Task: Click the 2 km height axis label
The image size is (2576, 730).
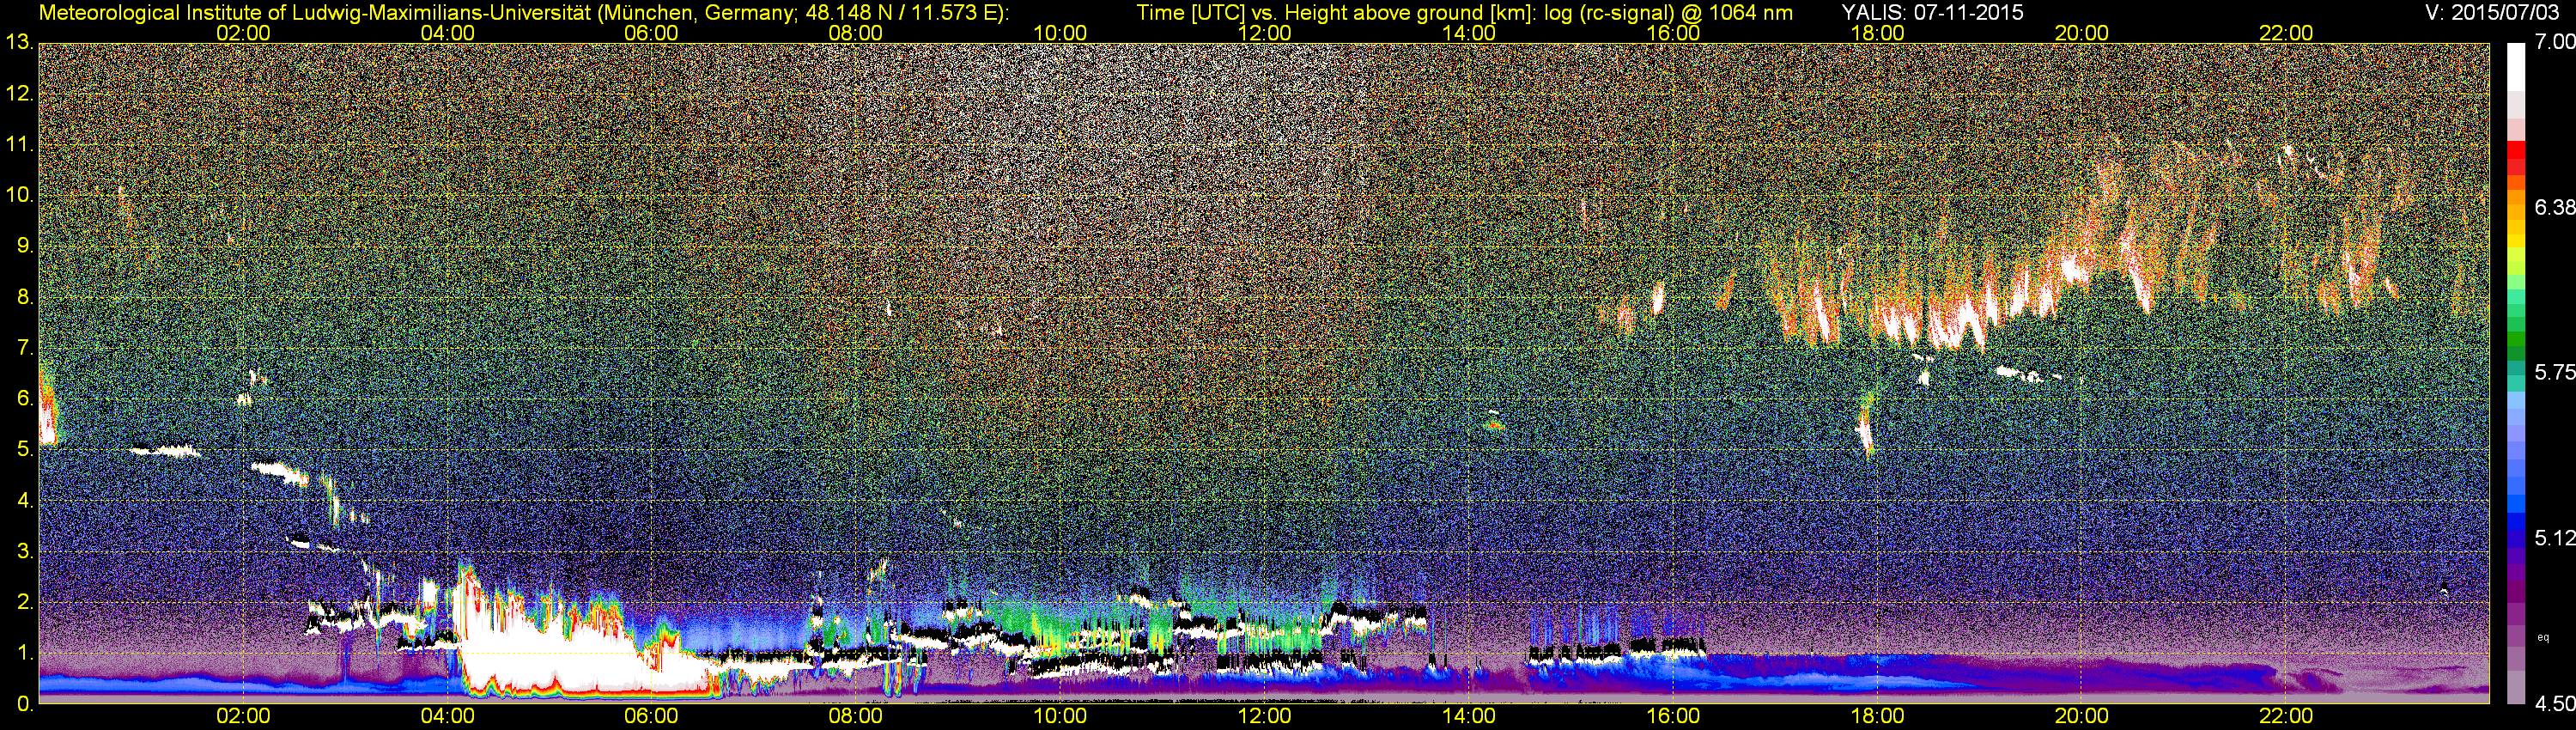Action: [x=24, y=602]
